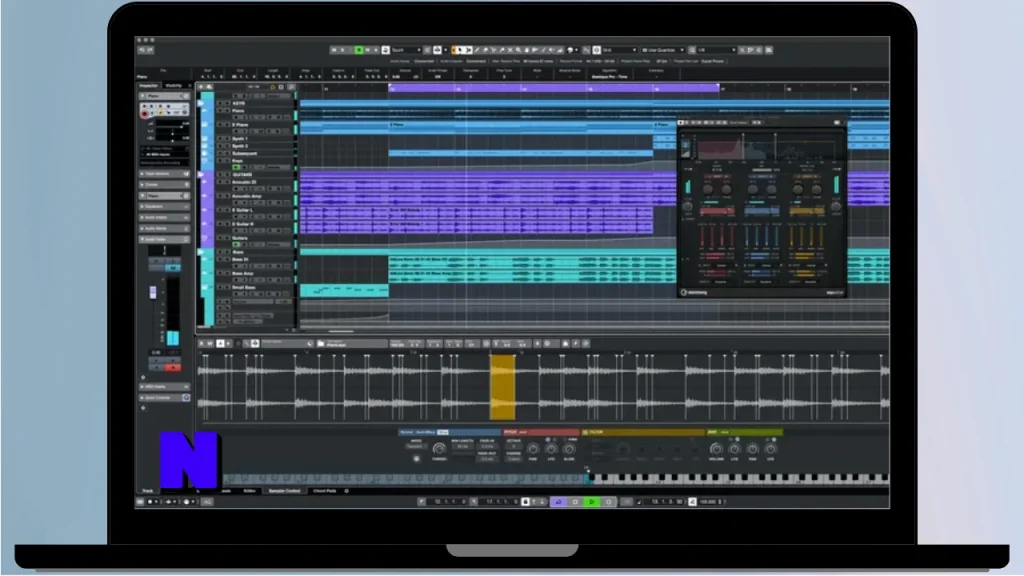Toggle the FILTER section power button
The width and height of the screenshot is (1024, 576).
coord(586,432)
